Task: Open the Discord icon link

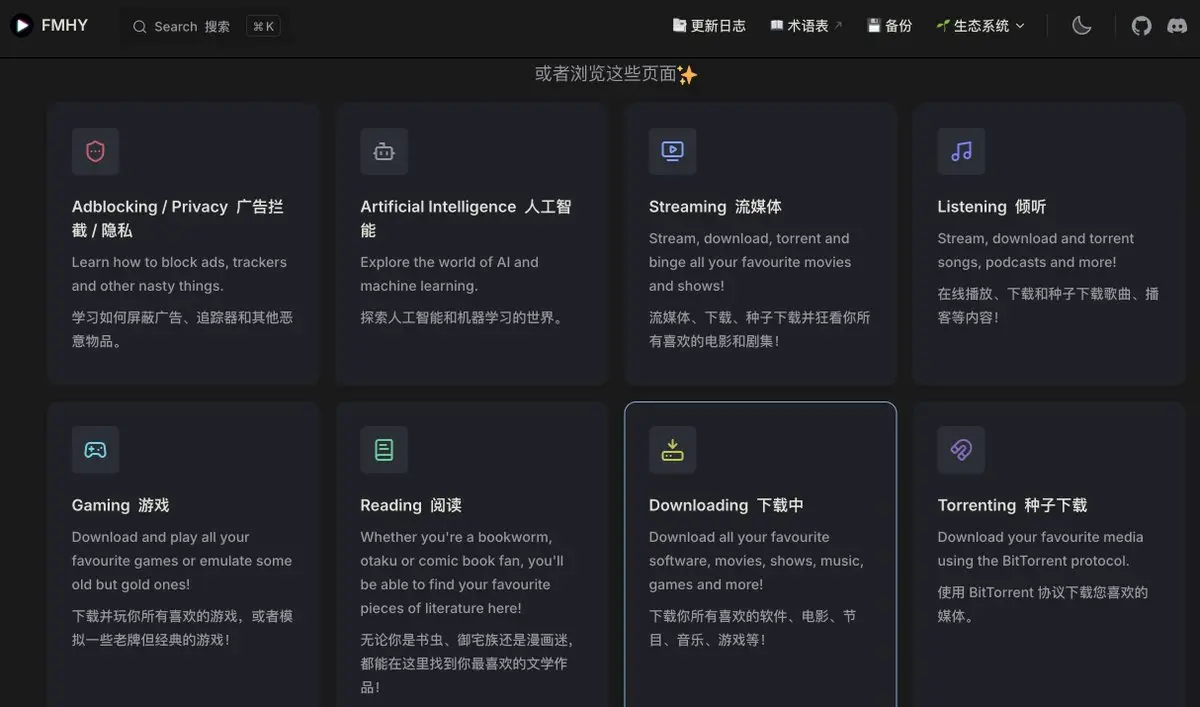Action: (x=1177, y=26)
